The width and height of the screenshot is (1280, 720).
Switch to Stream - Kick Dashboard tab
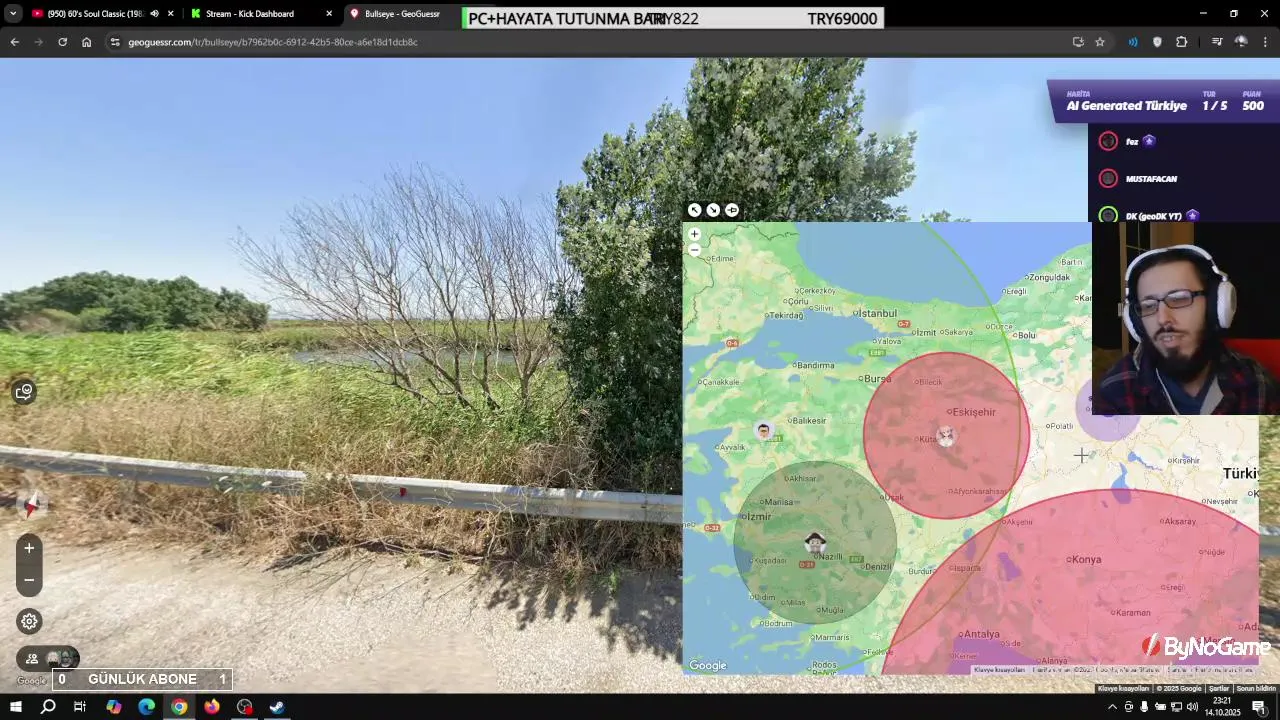(250, 14)
